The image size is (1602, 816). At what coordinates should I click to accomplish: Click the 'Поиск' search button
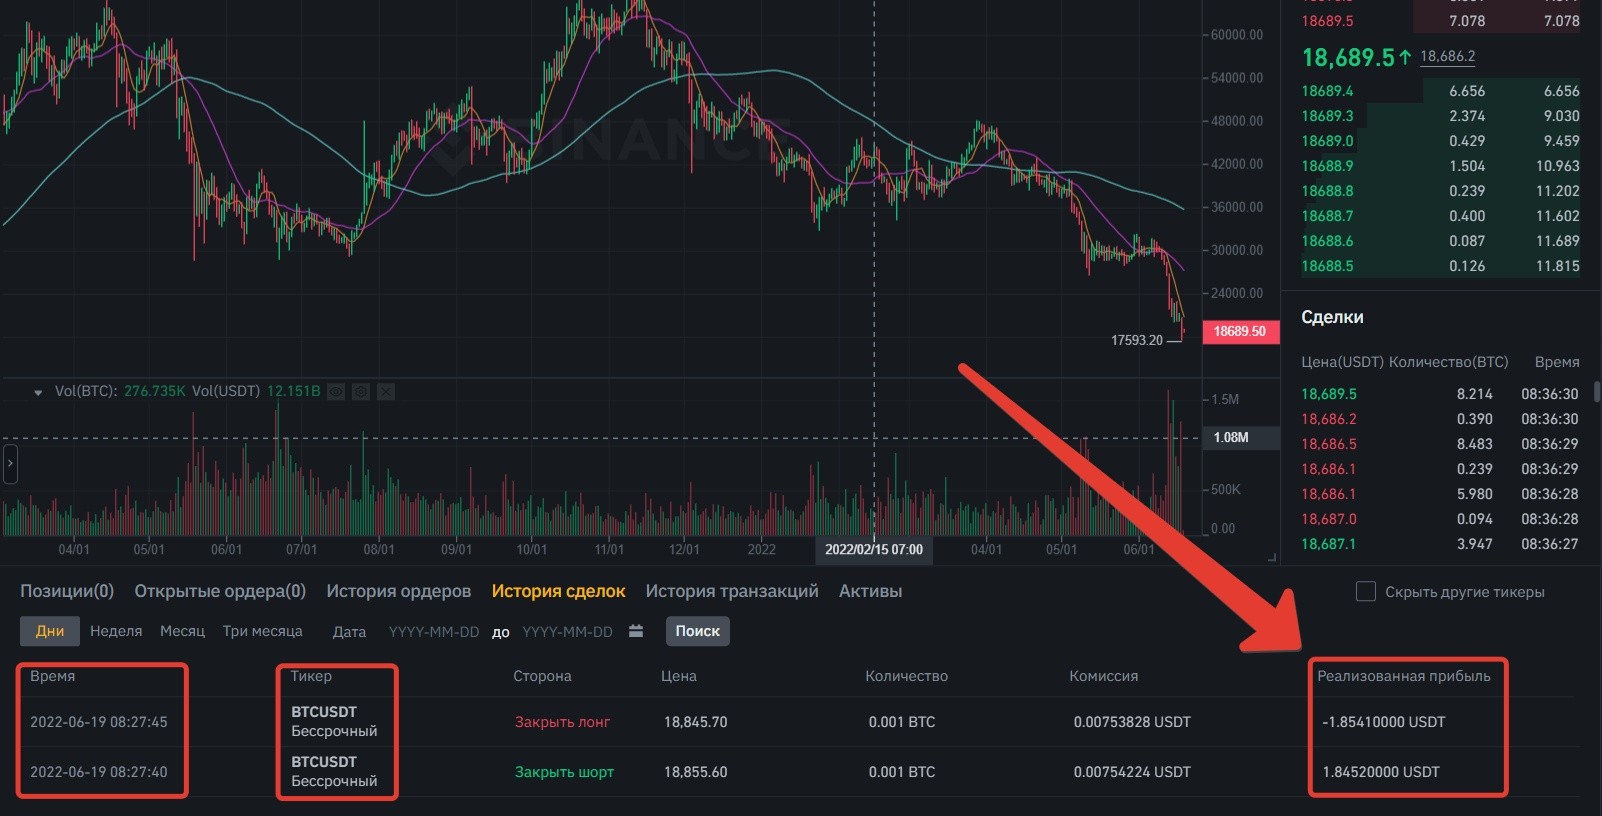click(x=698, y=631)
